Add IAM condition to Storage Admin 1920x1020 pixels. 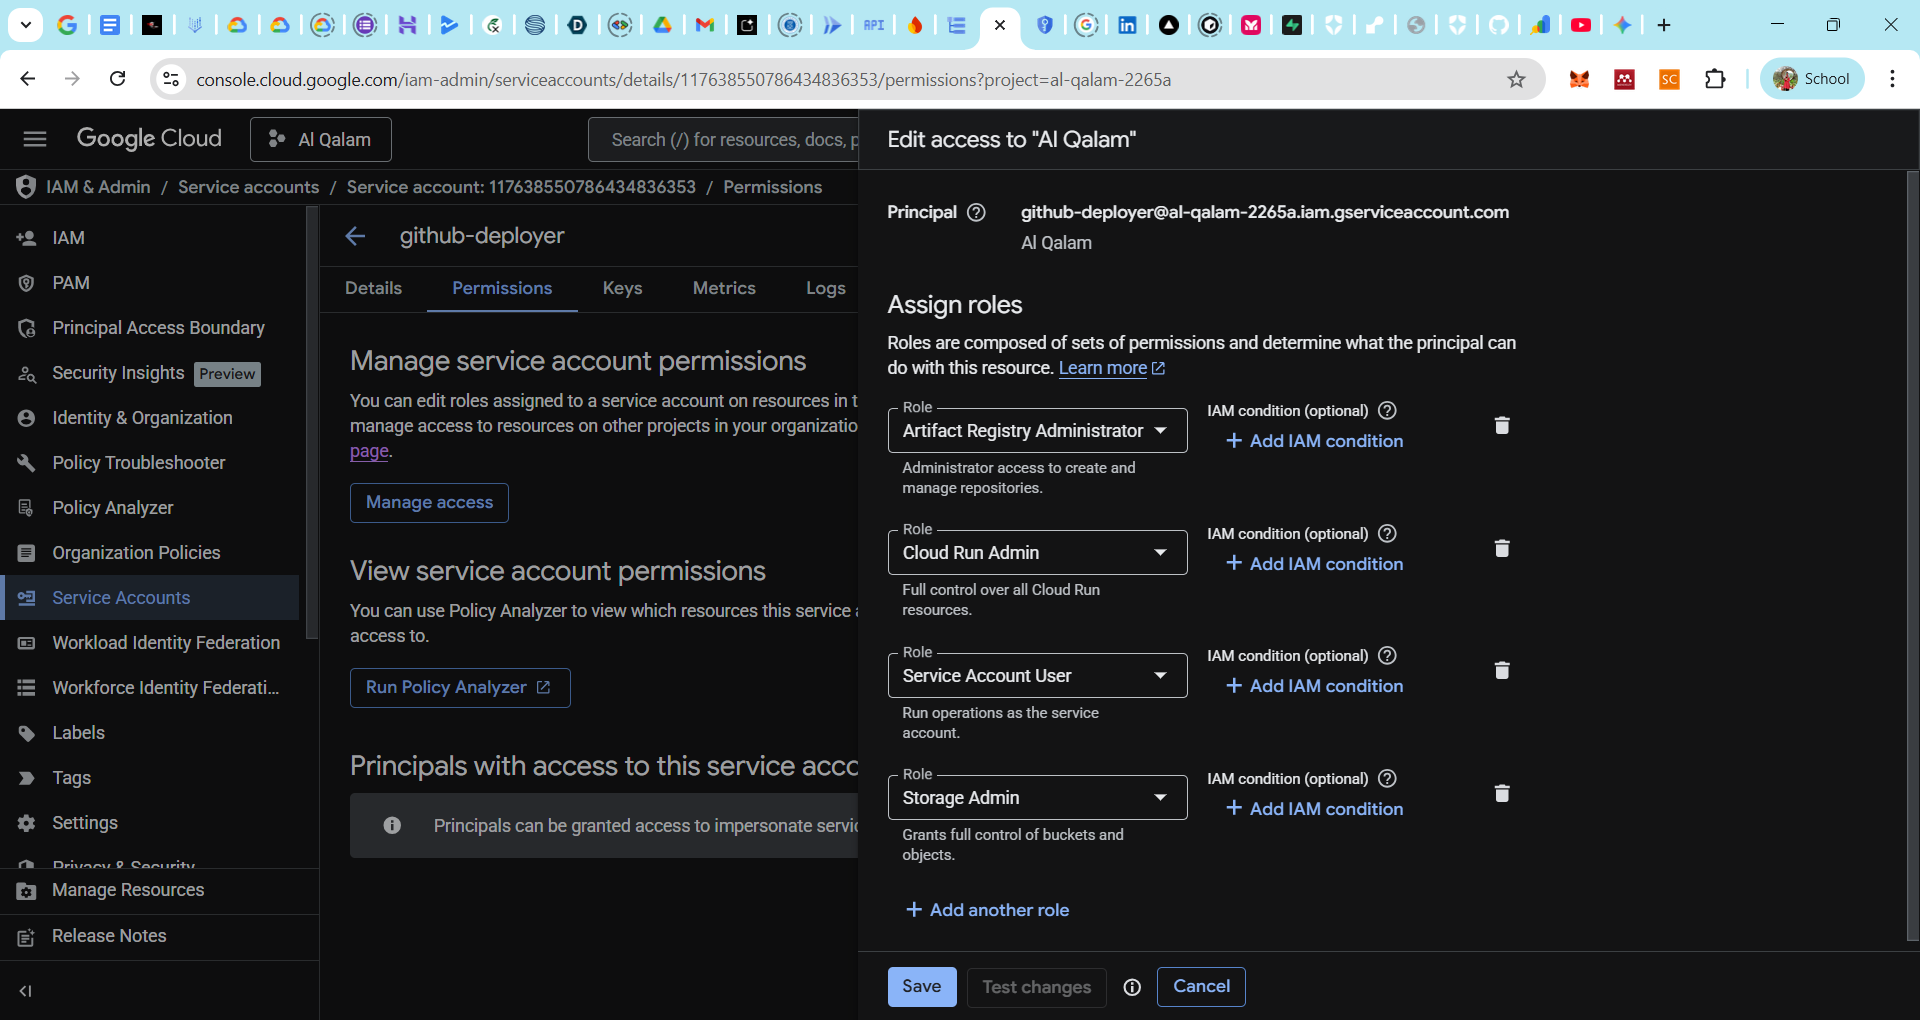point(1314,809)
